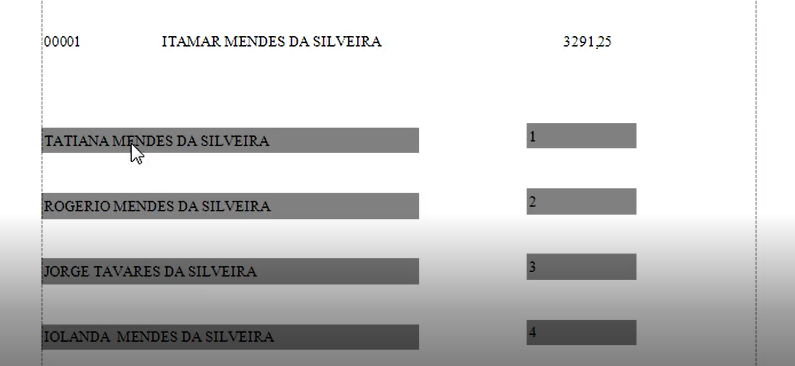Click the value 3291,25

[587, 42]
